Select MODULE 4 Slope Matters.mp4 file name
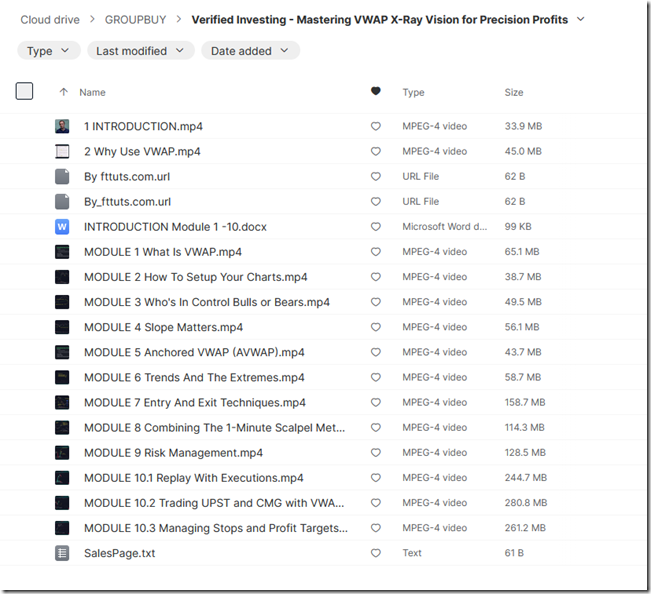651x594 pixels. [x=163, y=327]
